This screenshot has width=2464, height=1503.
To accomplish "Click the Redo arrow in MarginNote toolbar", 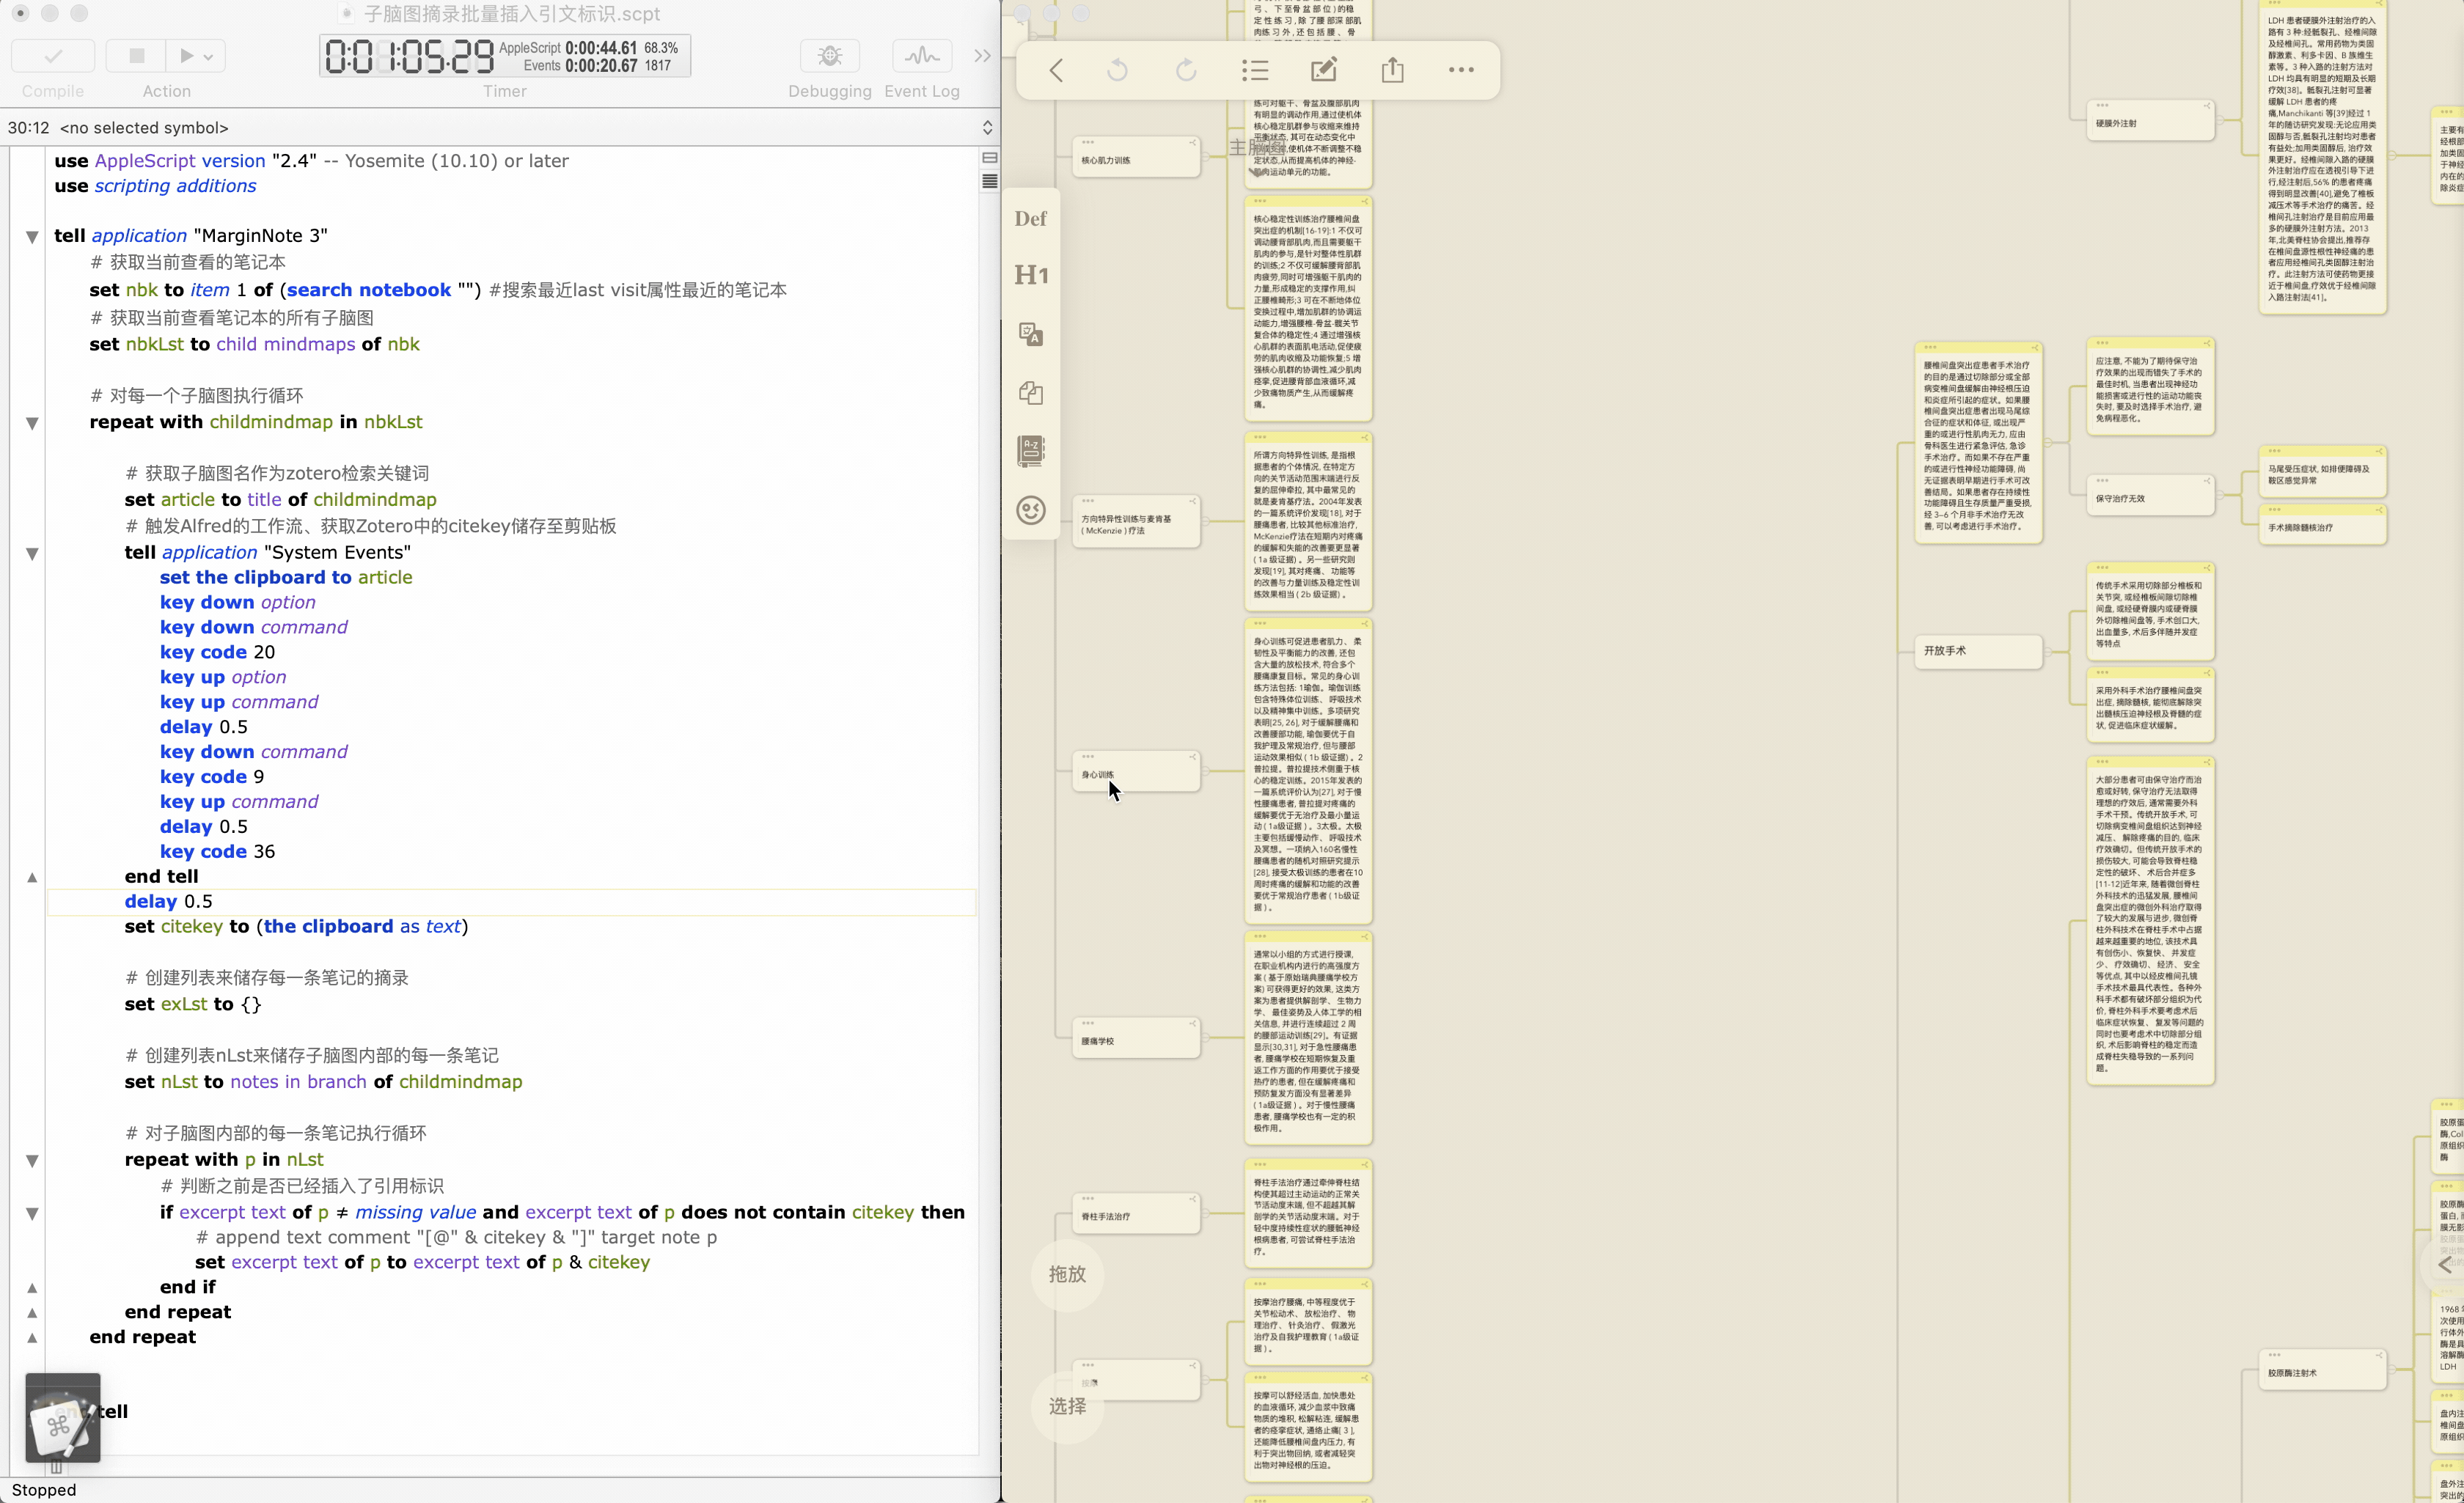I will click(1186, 70).
